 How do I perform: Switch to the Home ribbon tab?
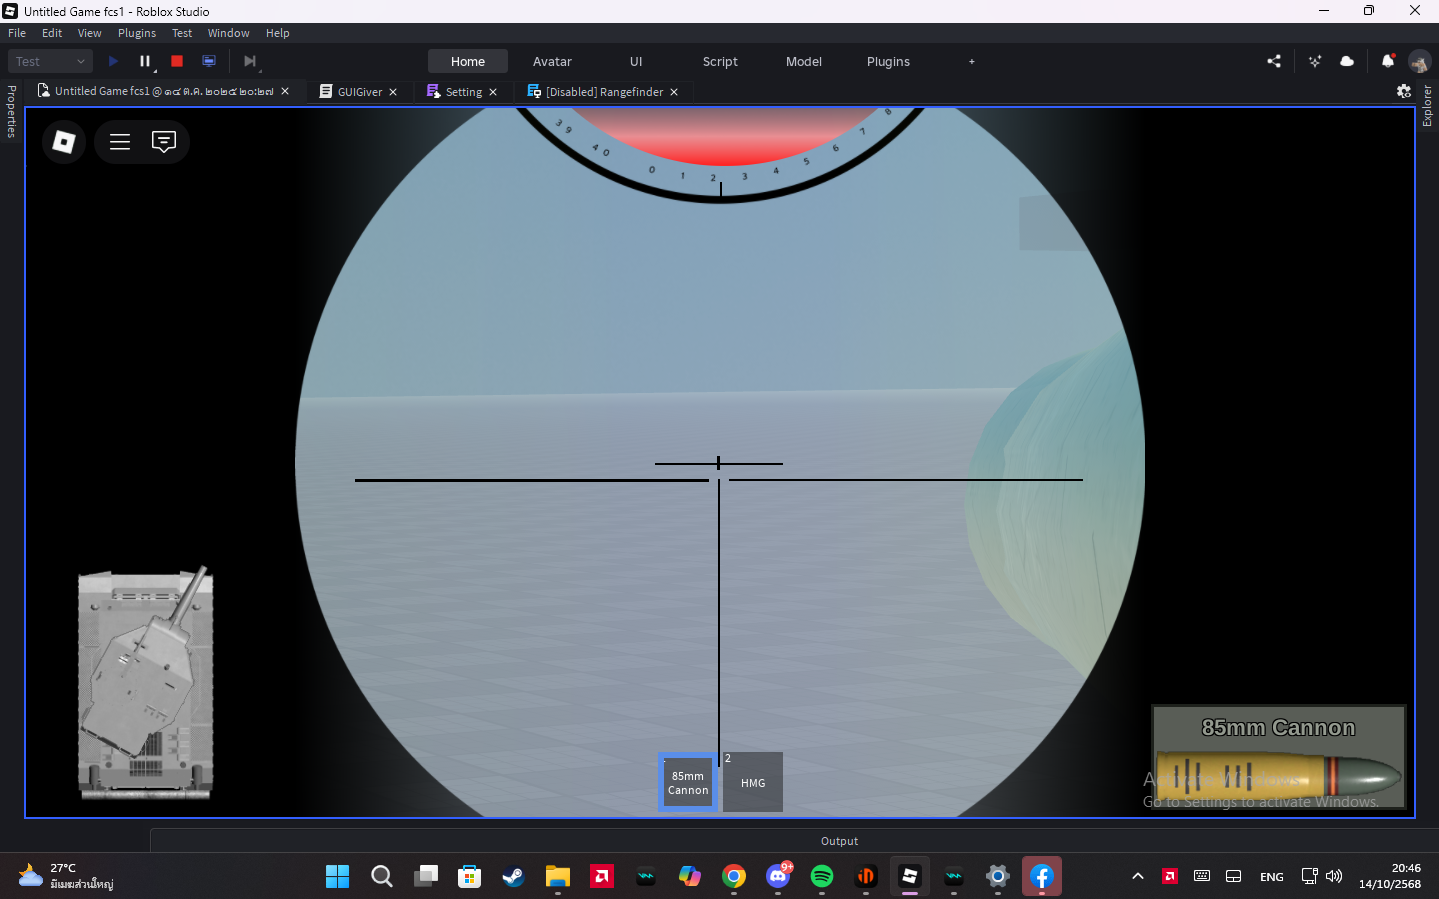pos(468,61)
